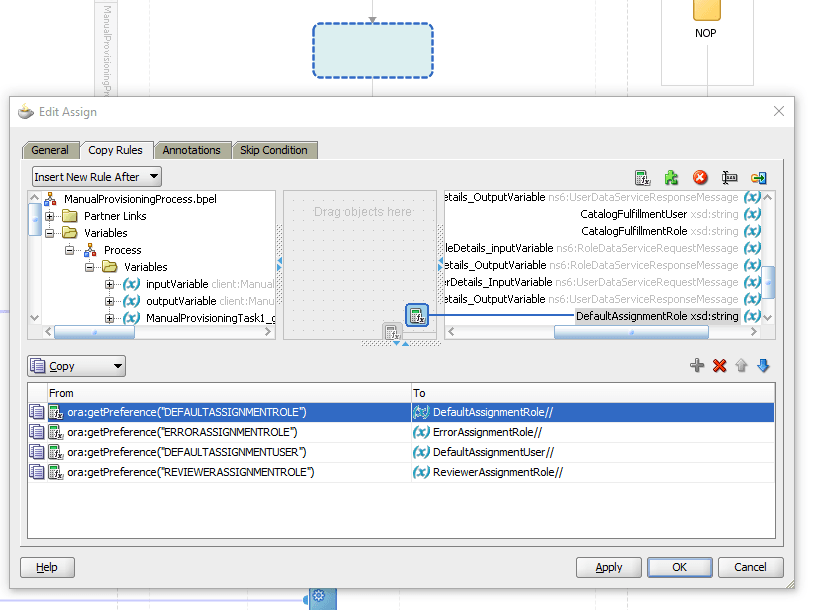Click the Expression calculator toolbar icon
The height and width of the screenshot is (610, 817).
[x=643, y=177]
